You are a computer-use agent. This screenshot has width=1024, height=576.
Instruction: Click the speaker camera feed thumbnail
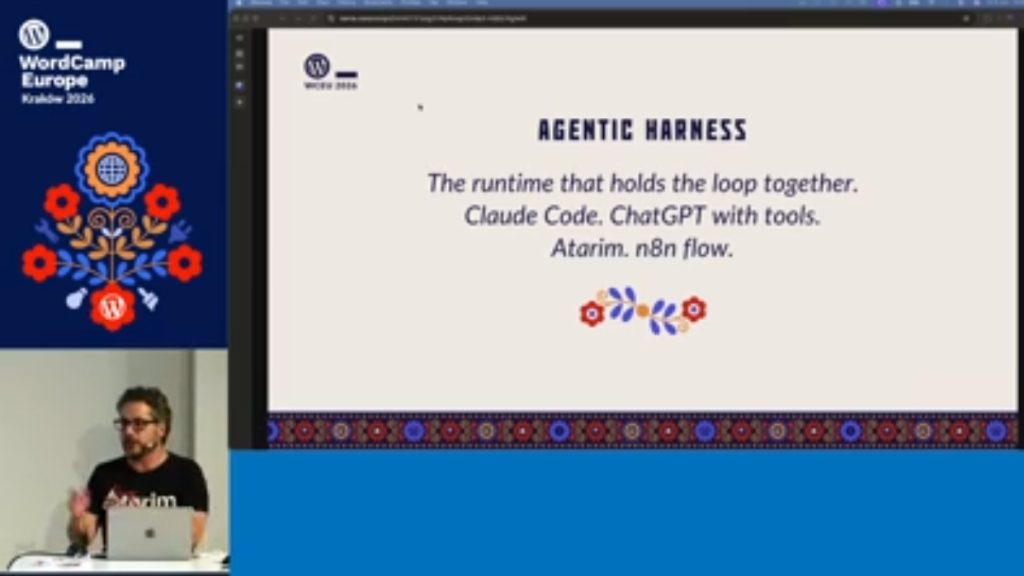(x=114, y=462)
